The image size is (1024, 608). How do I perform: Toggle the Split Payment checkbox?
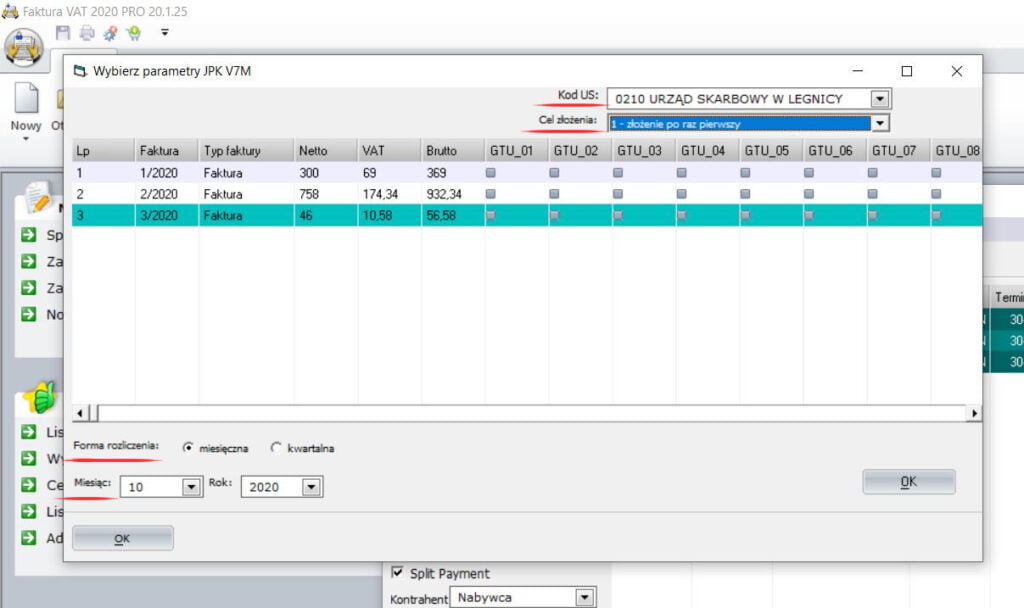click(398, 573)
